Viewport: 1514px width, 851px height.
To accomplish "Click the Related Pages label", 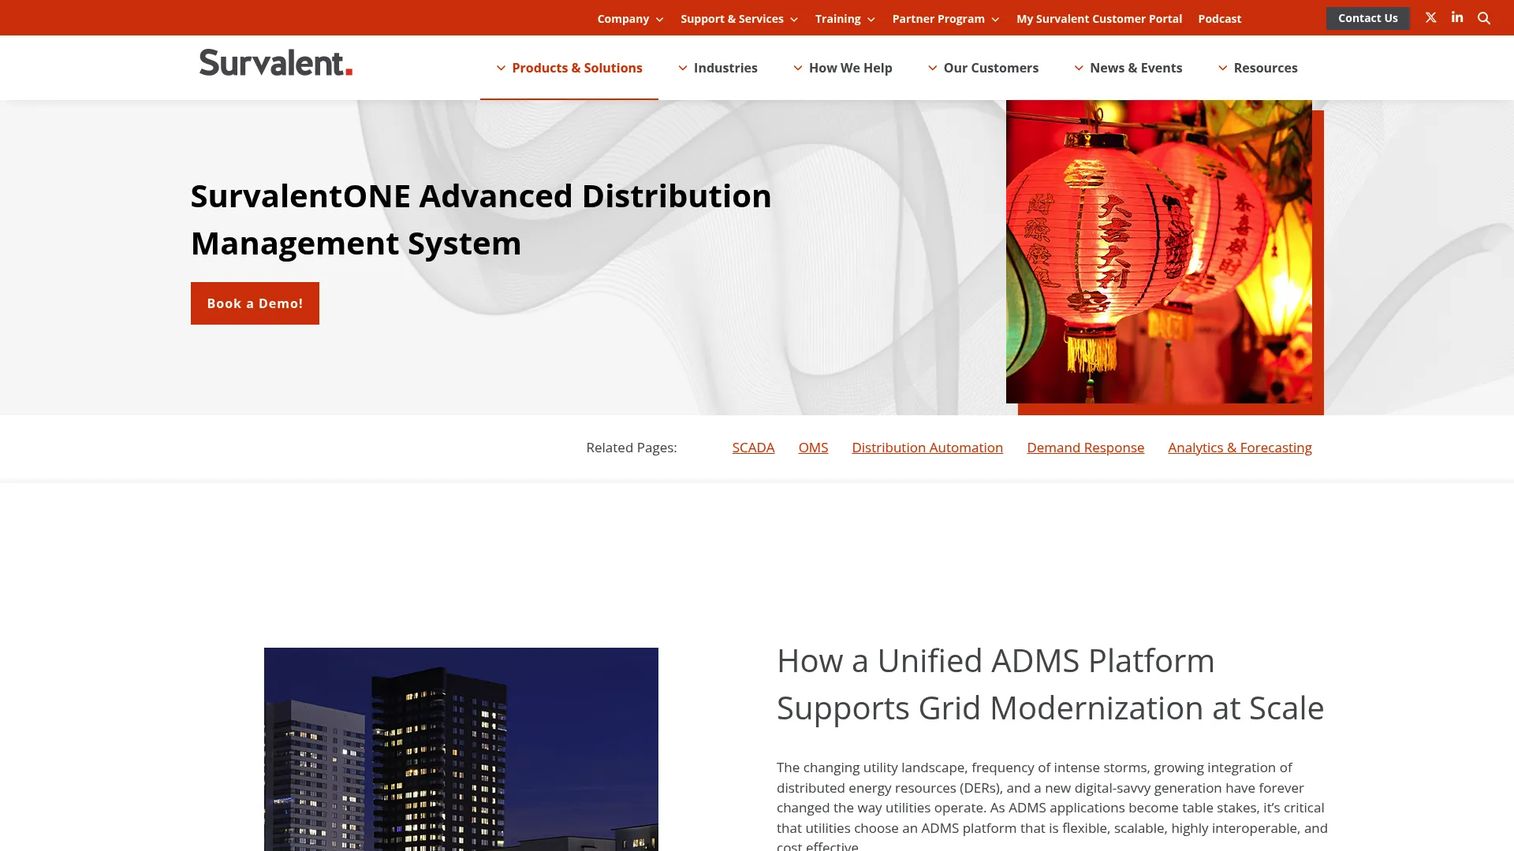I will pyautogui.click(x=631, y=448).
